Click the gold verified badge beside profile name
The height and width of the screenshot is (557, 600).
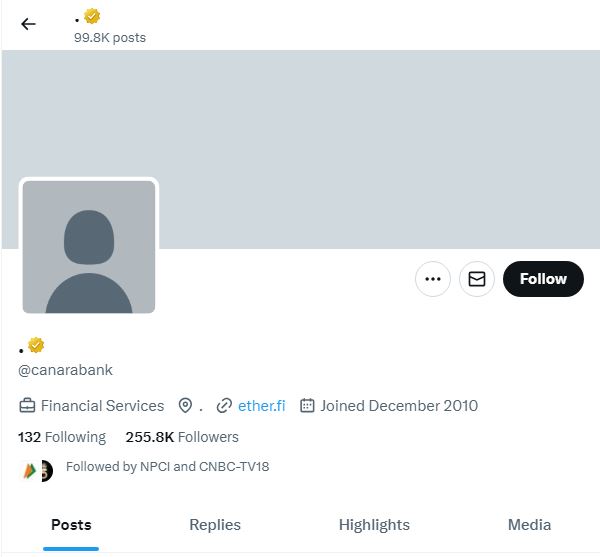[x=36, y=345]
